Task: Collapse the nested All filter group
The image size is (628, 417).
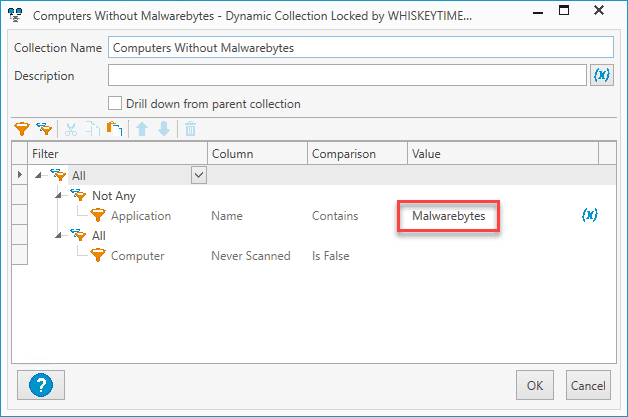Action: point(58,235)
